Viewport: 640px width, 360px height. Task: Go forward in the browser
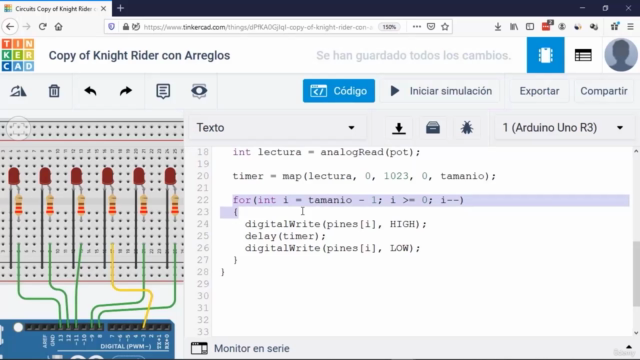tap(27, 27)
